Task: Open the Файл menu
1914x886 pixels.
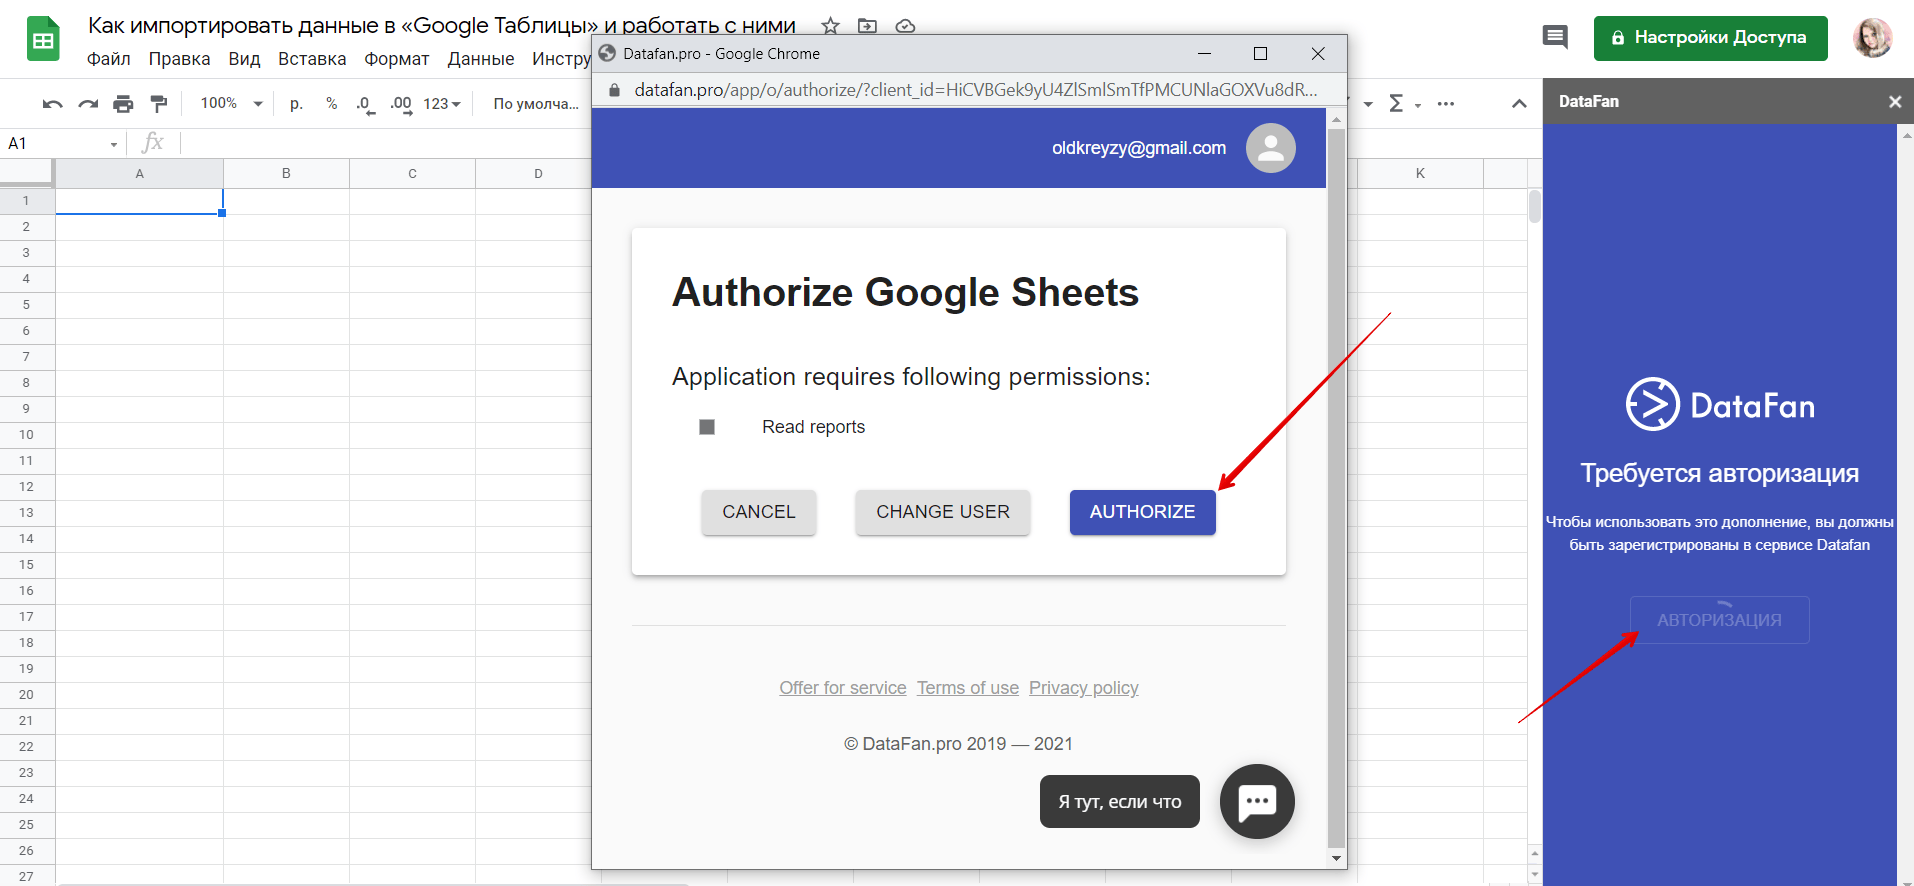Action: coord(108,59)
